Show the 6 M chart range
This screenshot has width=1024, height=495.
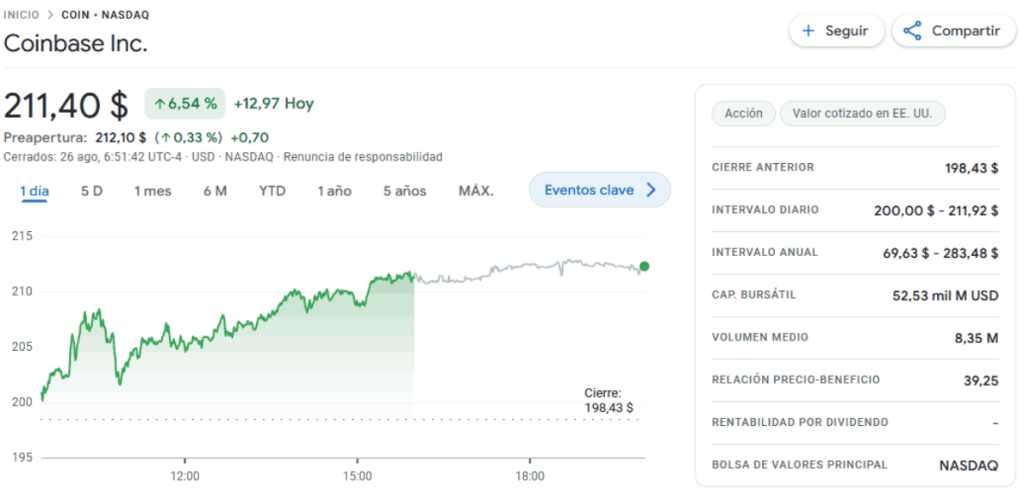[x=214, y=191]
